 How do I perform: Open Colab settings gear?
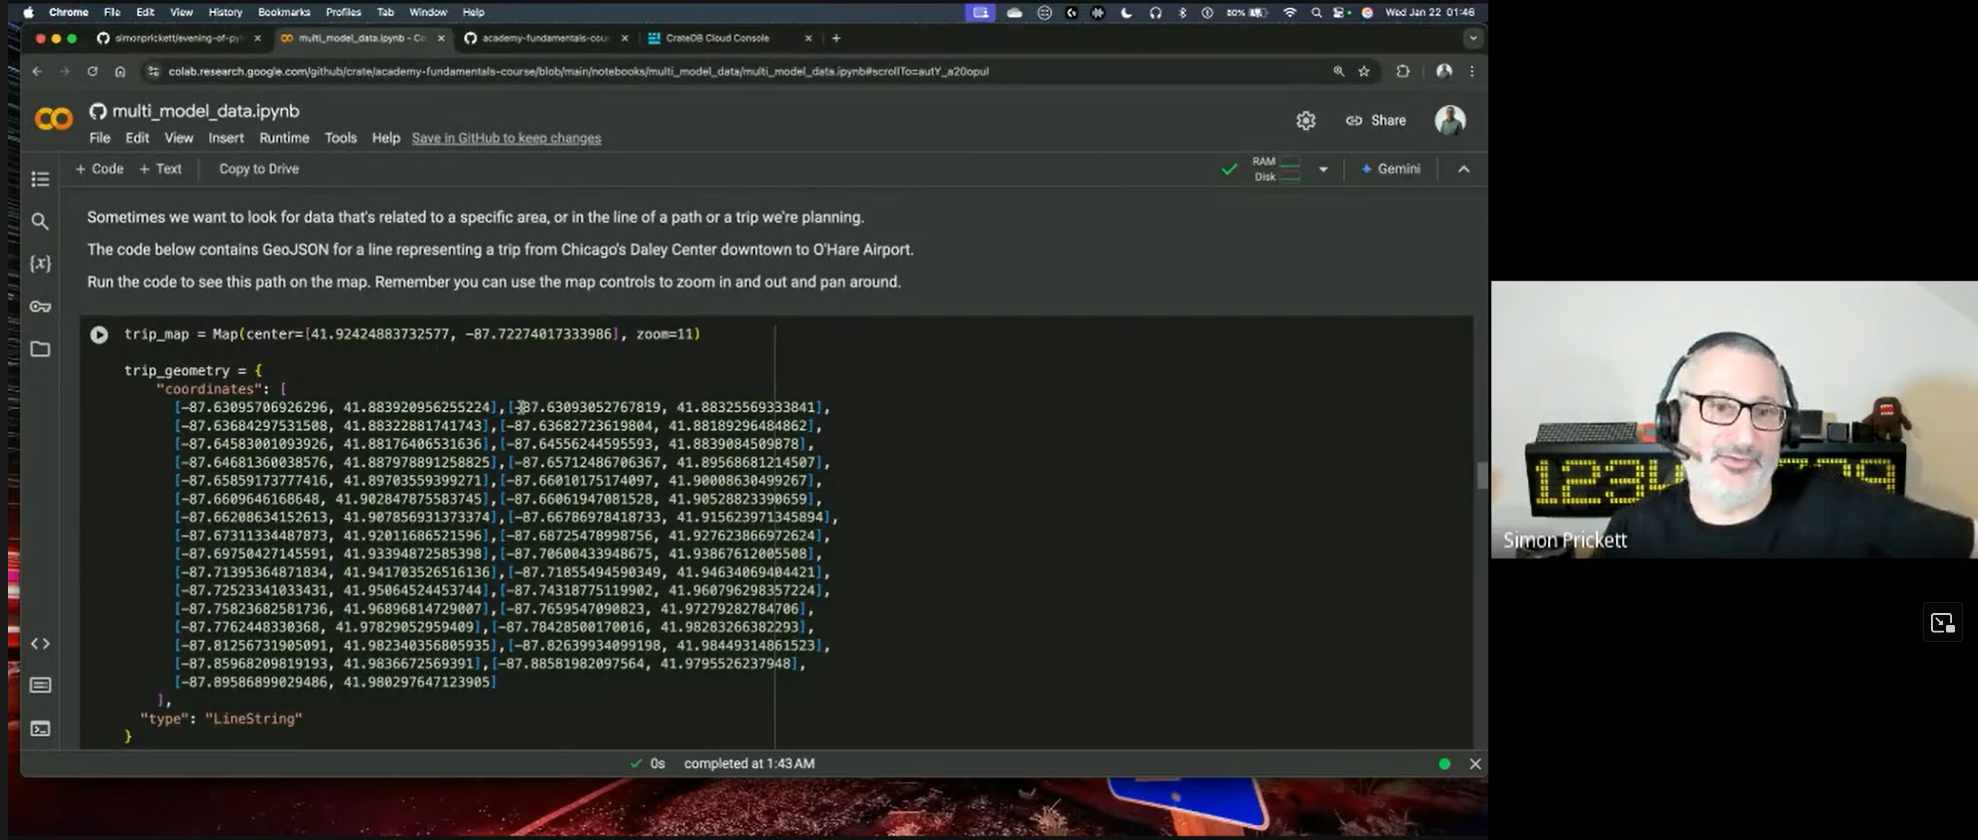[x=1306, y=121]
